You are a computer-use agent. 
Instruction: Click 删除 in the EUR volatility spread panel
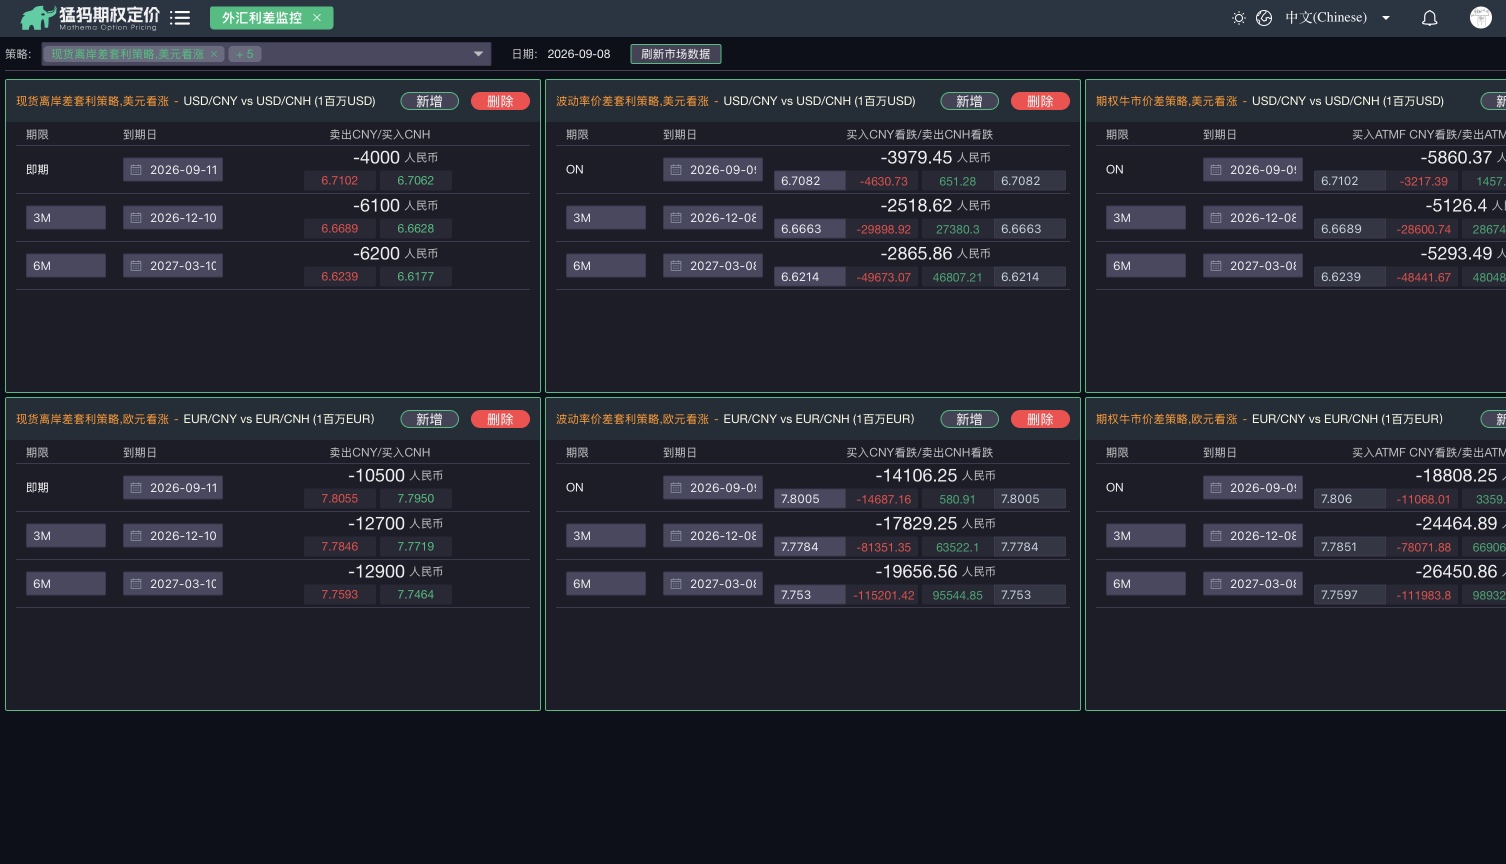coord(1040,419)
